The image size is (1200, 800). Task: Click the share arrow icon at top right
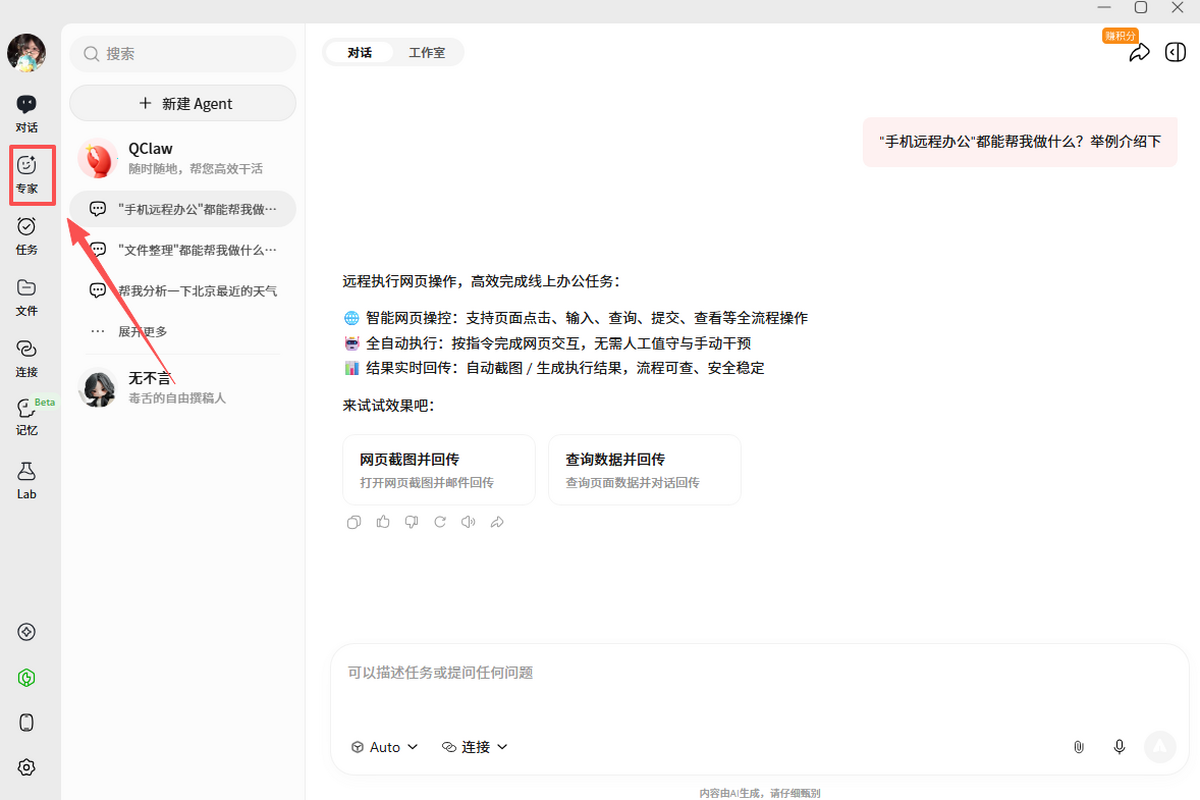[1139, 53]
